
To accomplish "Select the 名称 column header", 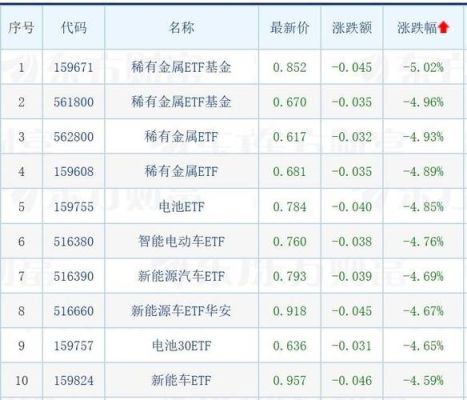I will 181,28.
